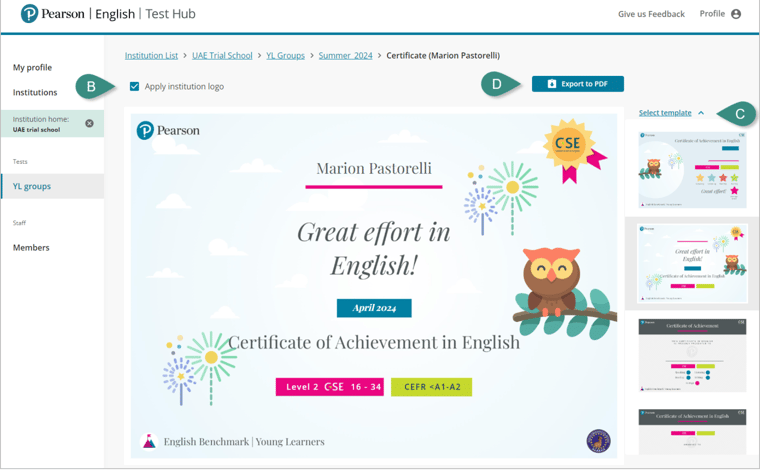The image size is (760, 470).
Task: Open Institutions in the sidebar
Action: [35, 92]
